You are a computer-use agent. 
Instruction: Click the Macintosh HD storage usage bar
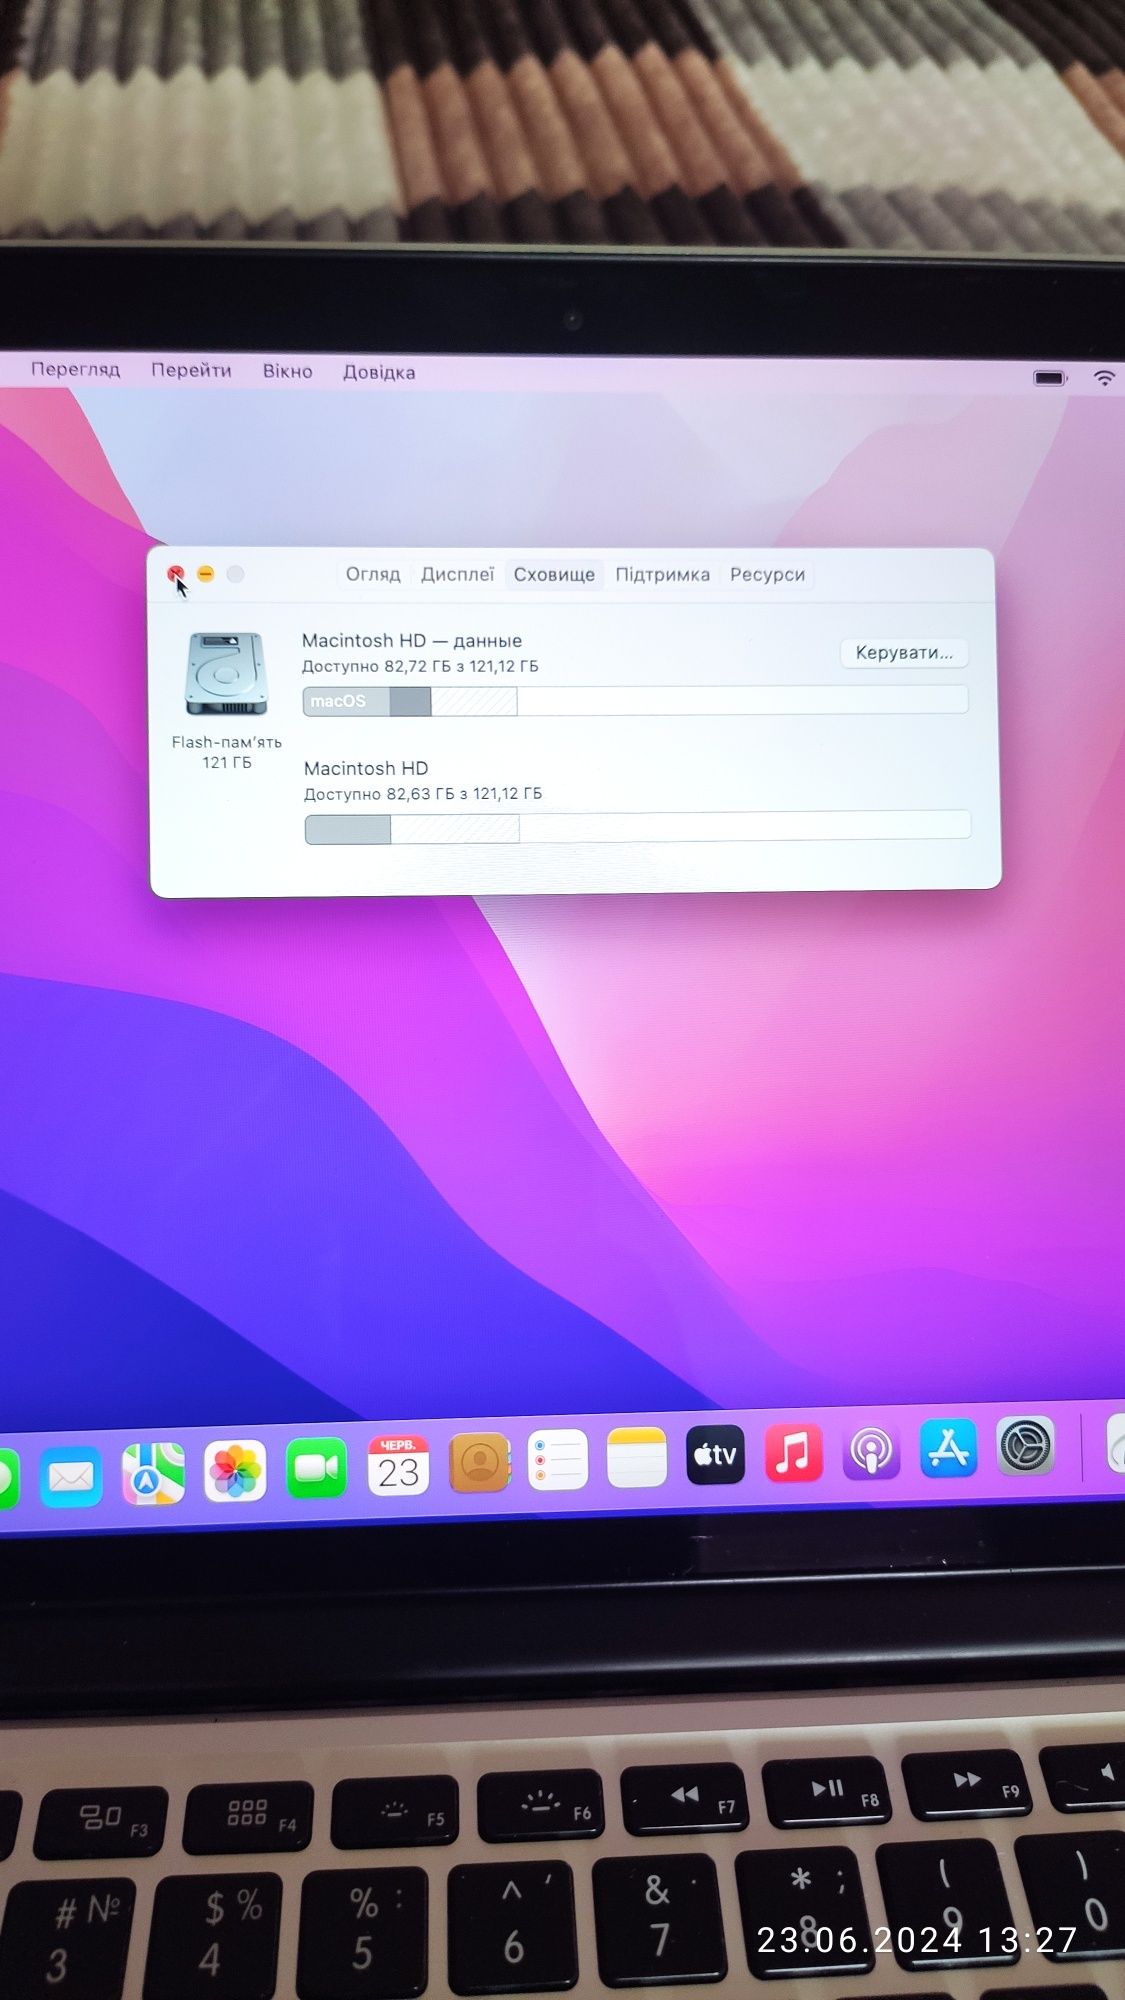tap(637, 827)
